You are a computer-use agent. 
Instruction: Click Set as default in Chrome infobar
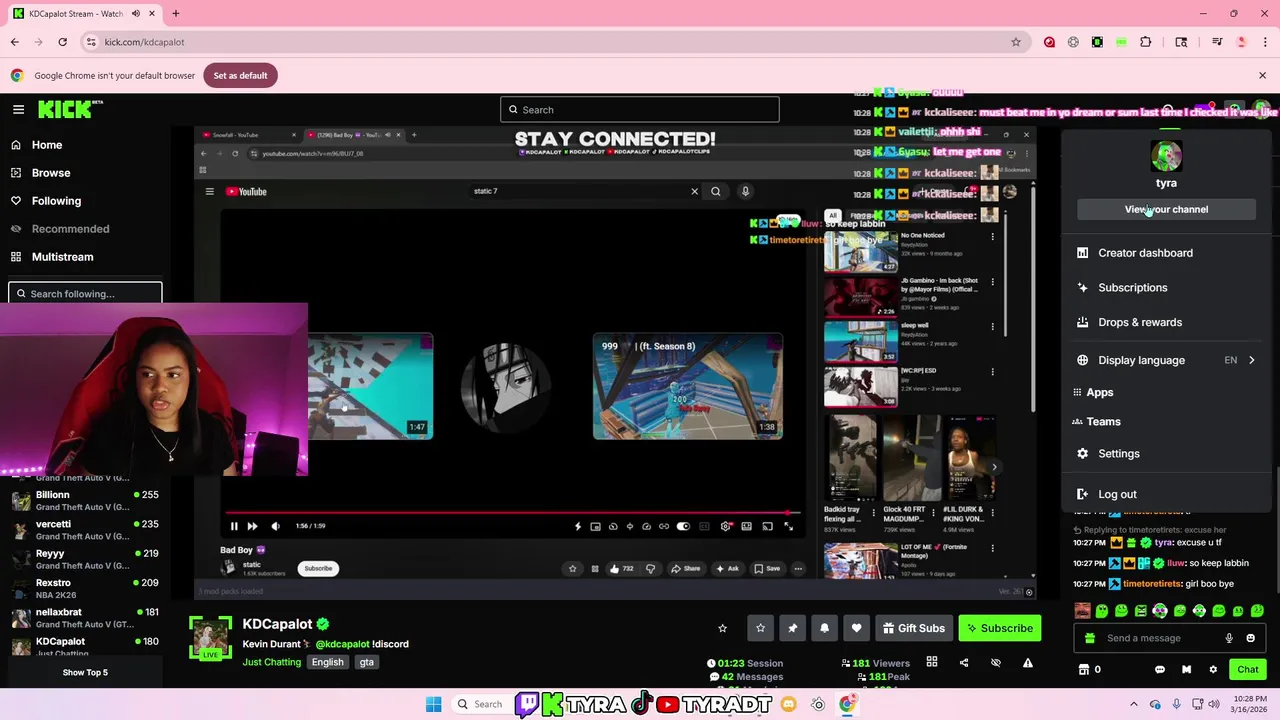pyautogui.click(x=241, y=75)
